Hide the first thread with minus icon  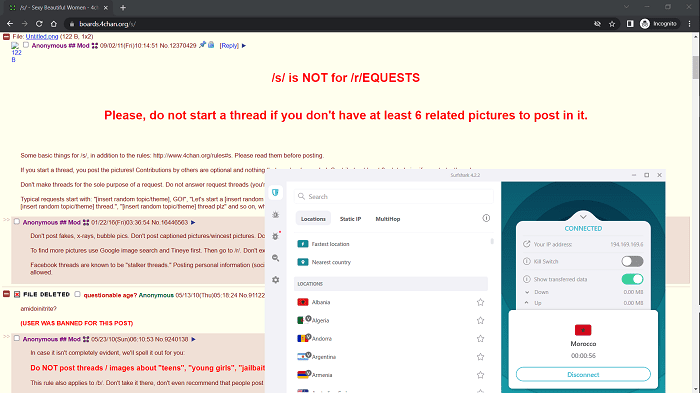pyautogui.click(x=6, y=37)
